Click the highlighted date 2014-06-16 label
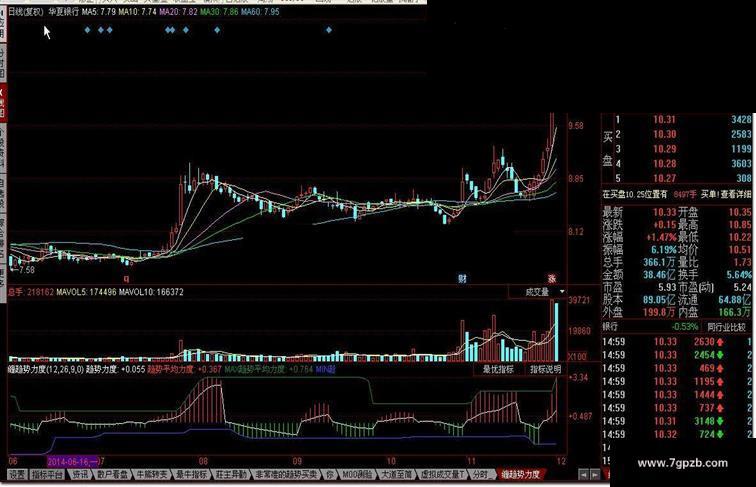Viewport: 756px width, 487px height. 73,461
